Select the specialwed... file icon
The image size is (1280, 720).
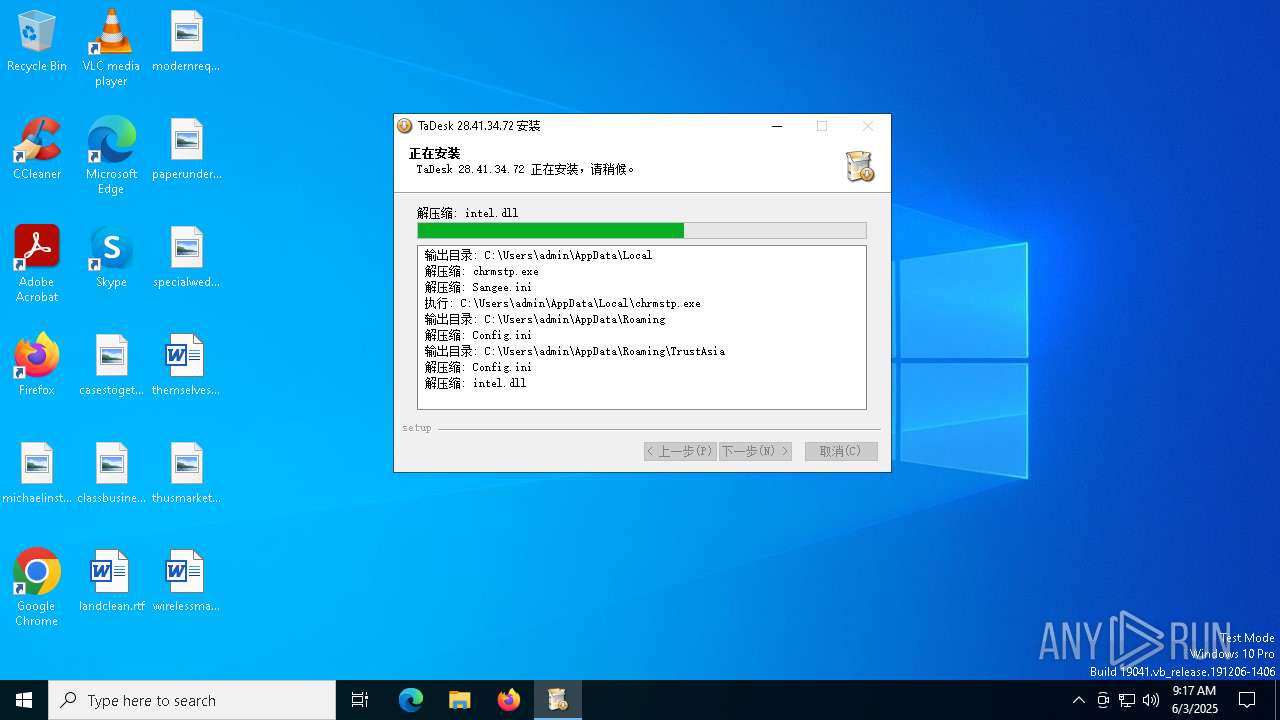(186, 257)
